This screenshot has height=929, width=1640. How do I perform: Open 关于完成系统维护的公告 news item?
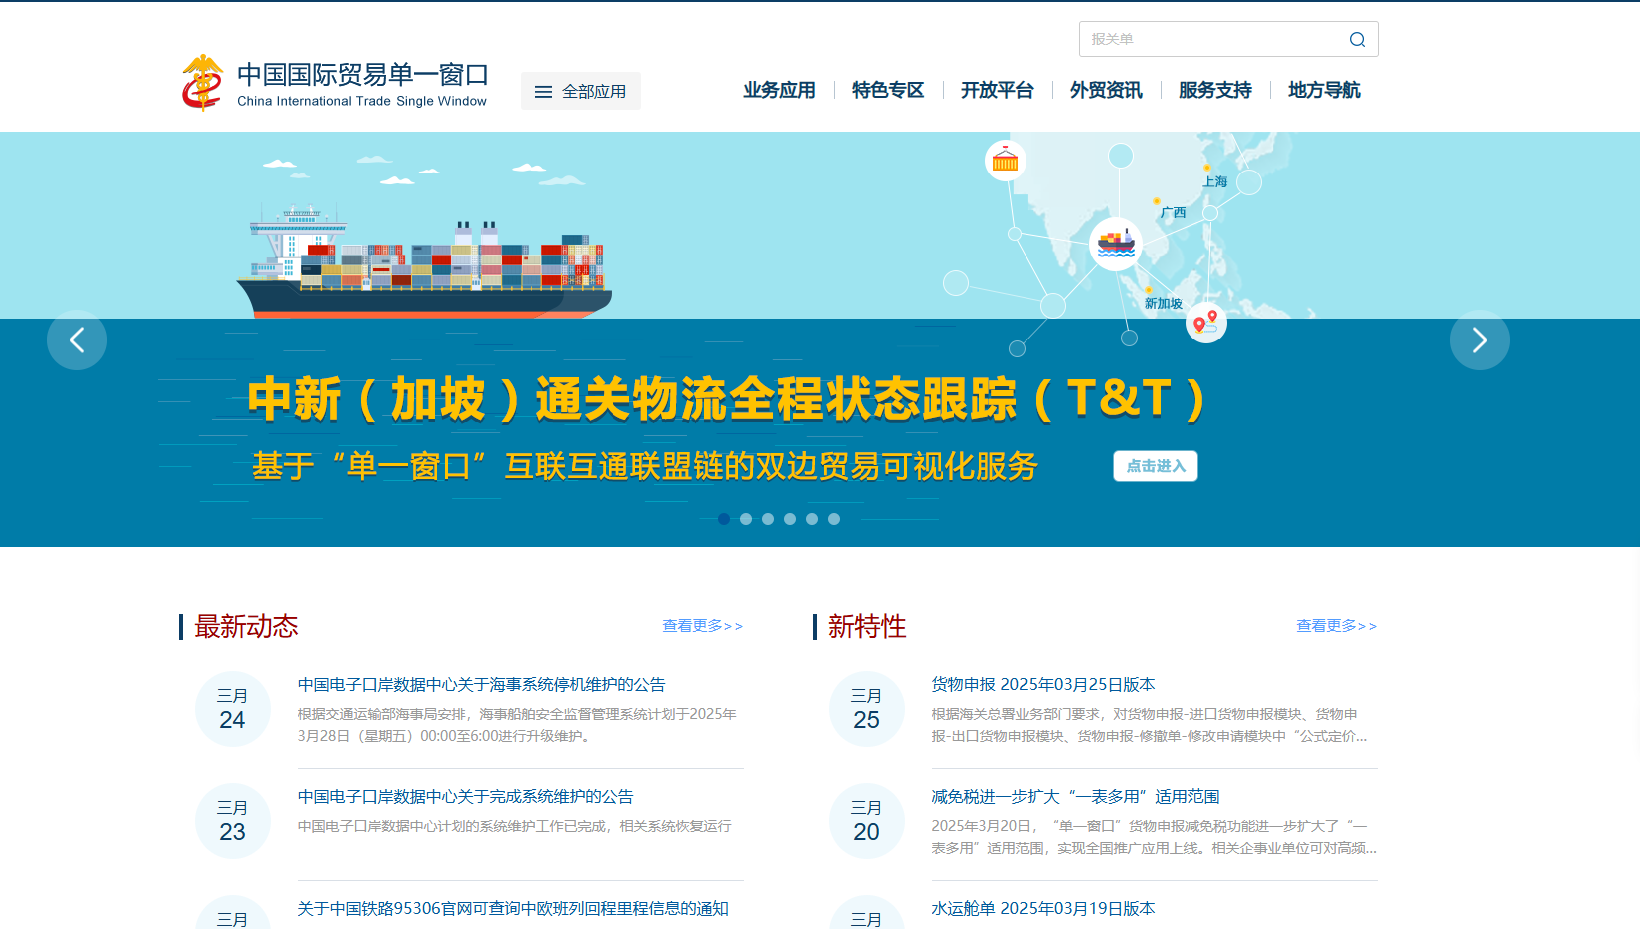(465, 797)
